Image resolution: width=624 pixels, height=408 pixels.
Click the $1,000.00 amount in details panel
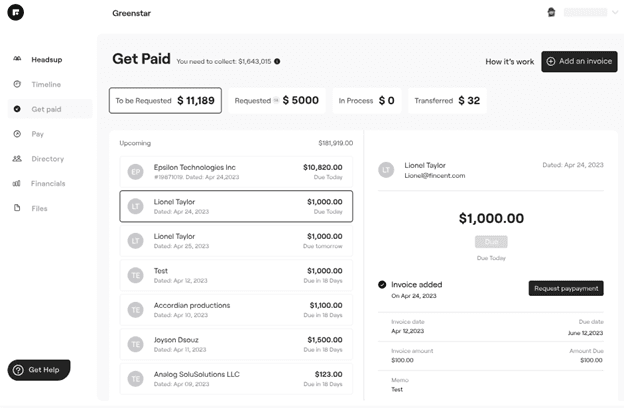click(491, 218)
